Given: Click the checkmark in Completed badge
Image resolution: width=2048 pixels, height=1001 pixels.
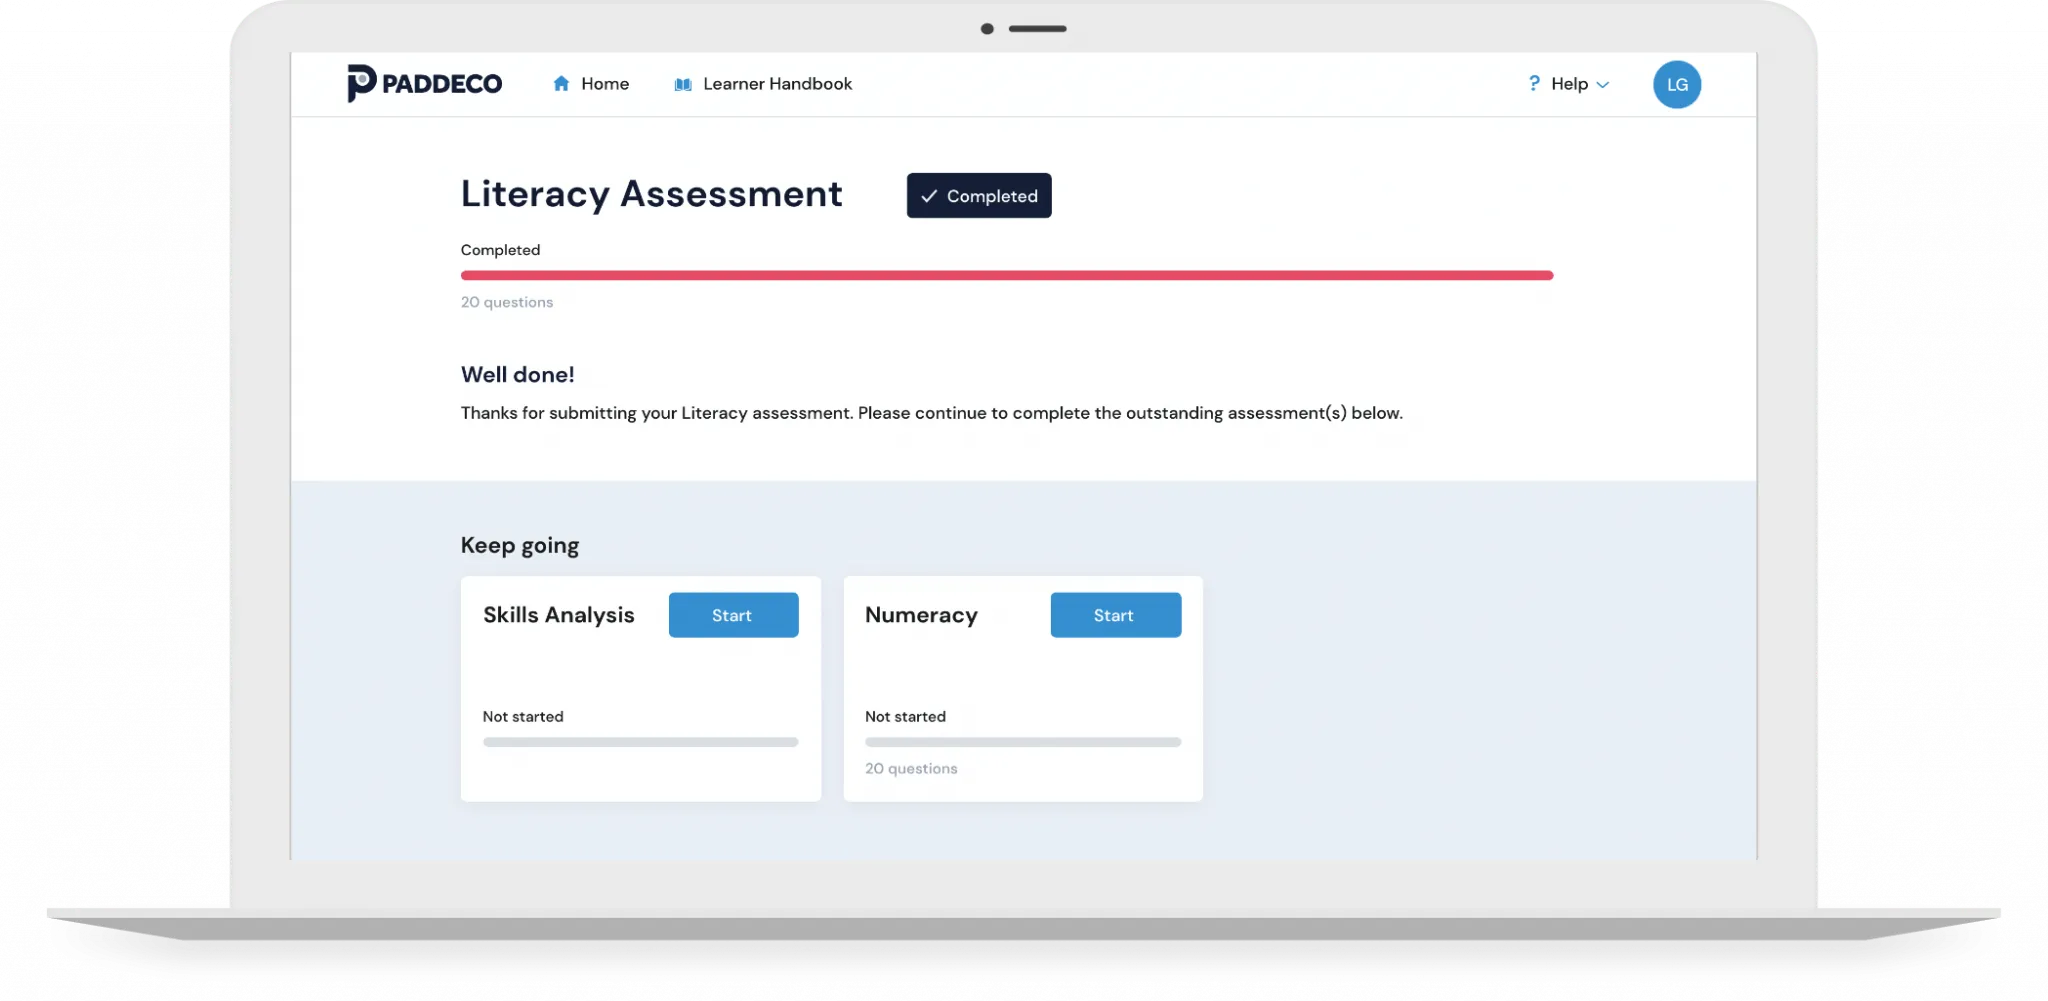Looking at the screenshot, I should (x=929, y=197).
